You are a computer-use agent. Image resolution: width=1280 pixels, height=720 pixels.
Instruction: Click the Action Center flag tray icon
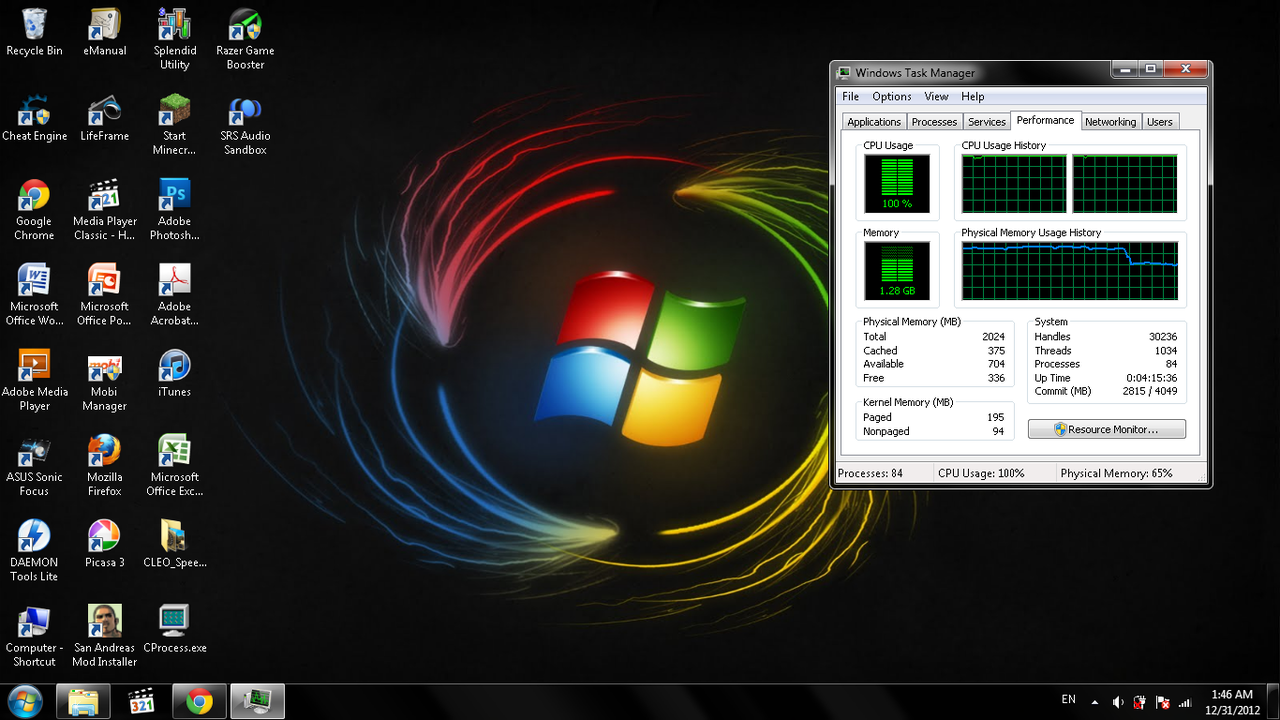(1162, 702)
